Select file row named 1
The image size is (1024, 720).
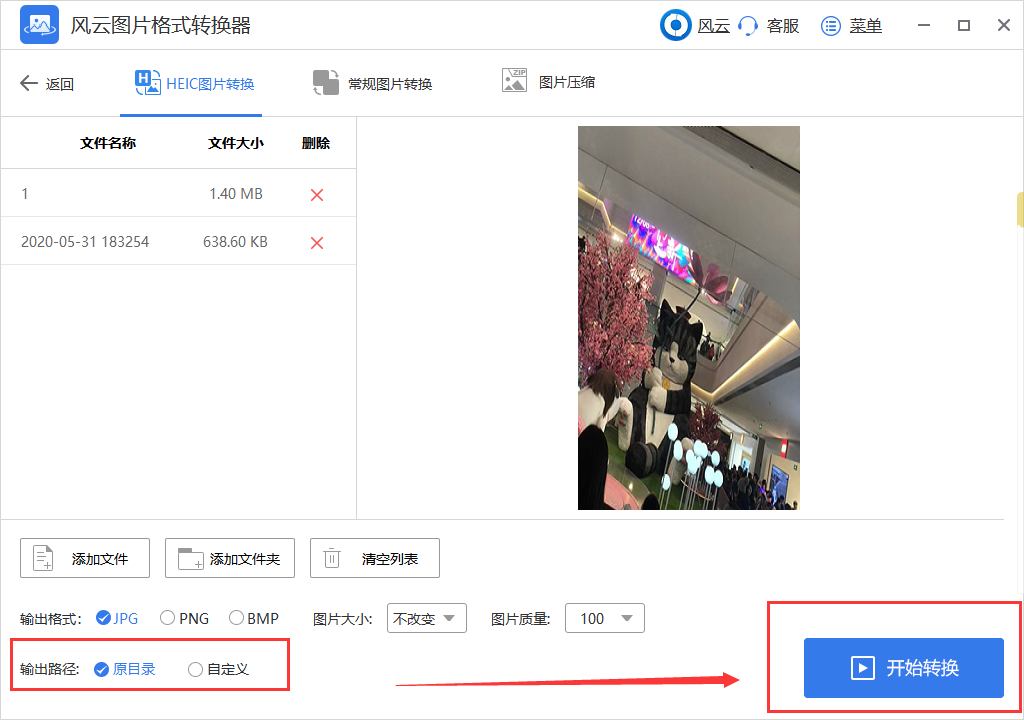(x=178, y=193)
